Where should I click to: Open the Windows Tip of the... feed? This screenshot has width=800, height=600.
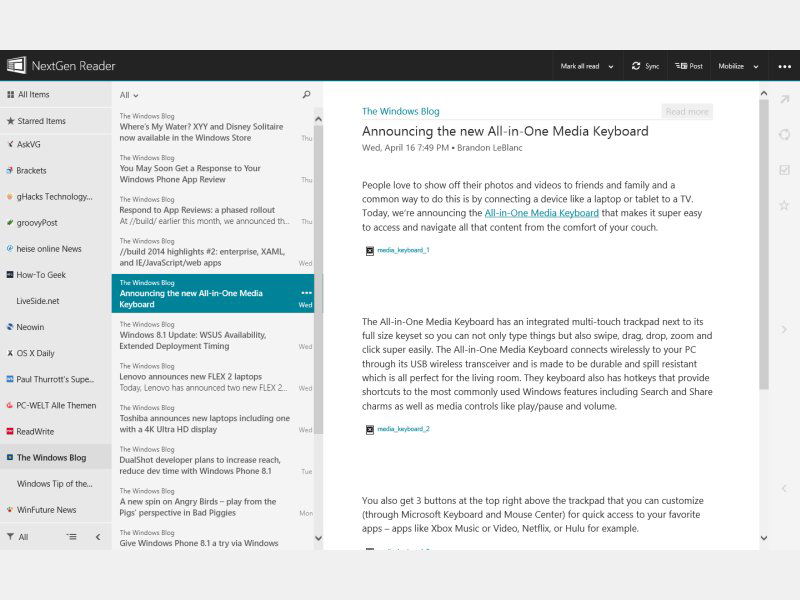[56, 483]
